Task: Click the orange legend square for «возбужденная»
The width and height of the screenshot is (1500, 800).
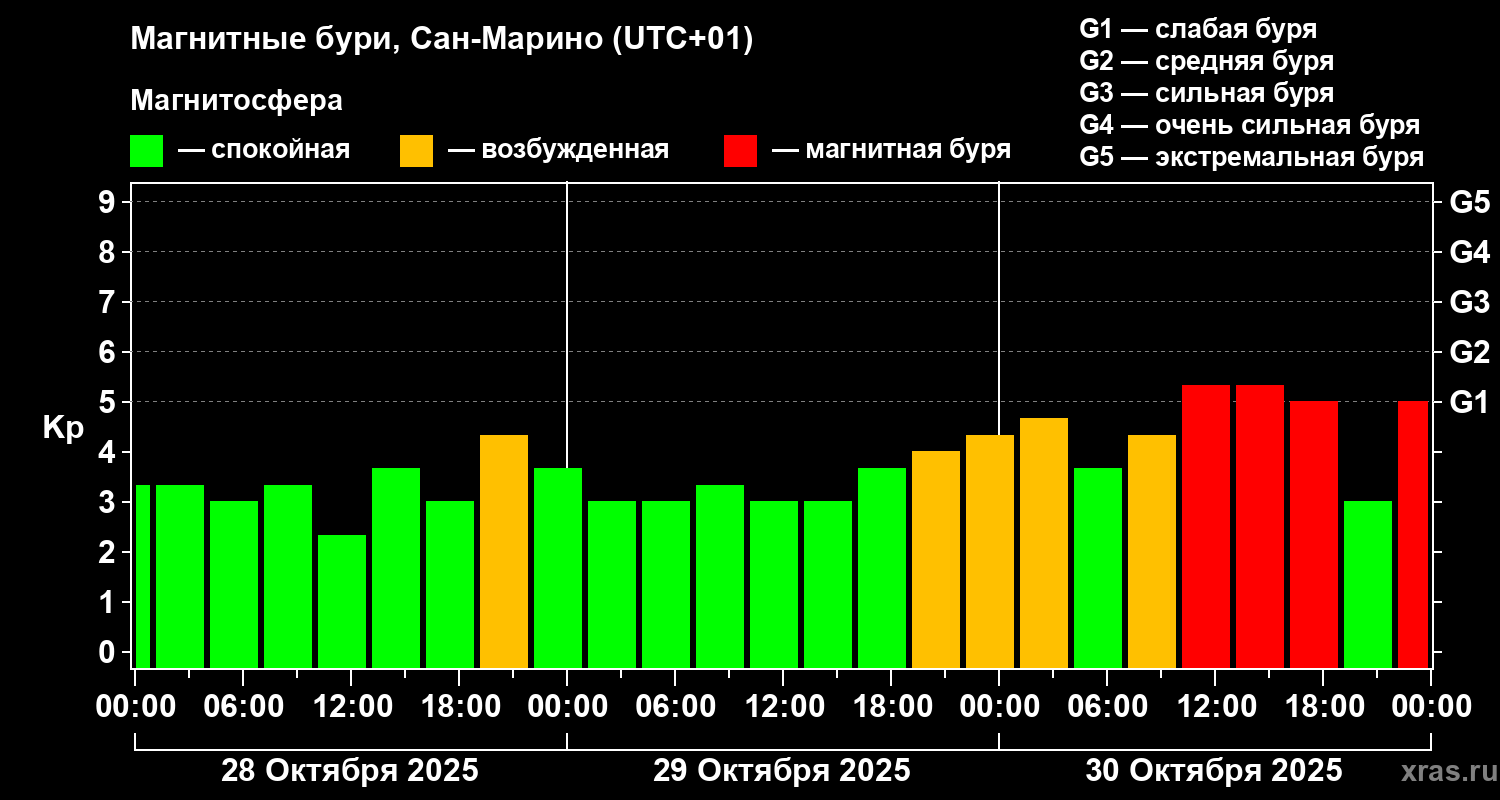Action: click(x=416, y=150)
